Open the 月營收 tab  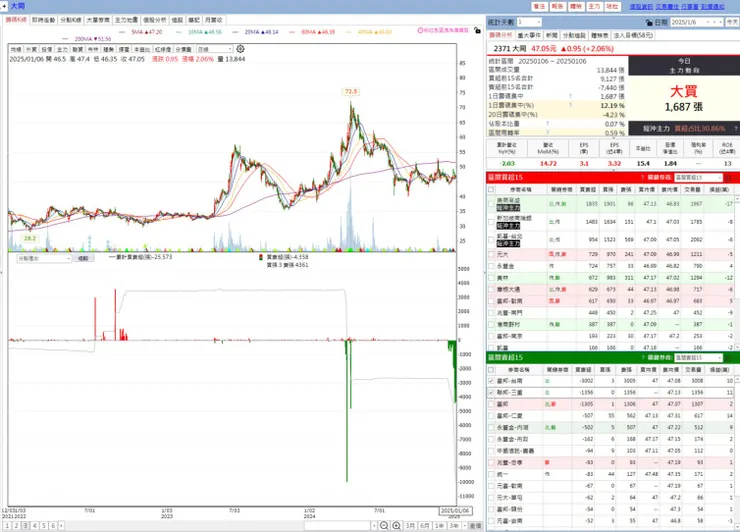tap(213, 20)
